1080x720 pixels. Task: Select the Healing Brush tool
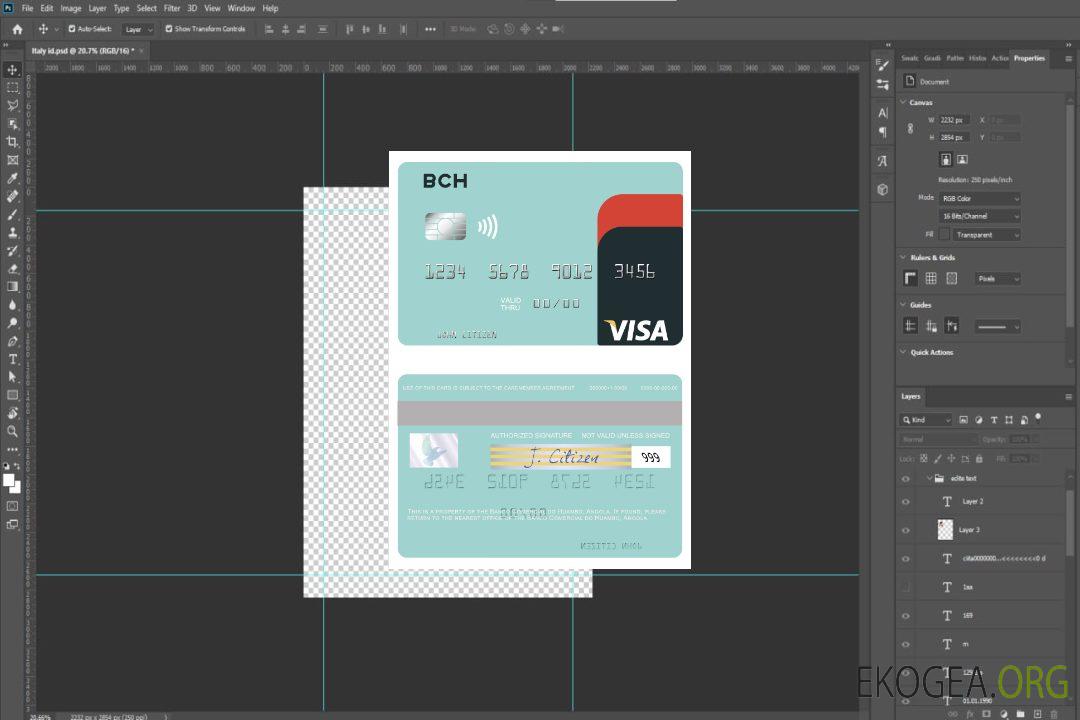12,196
